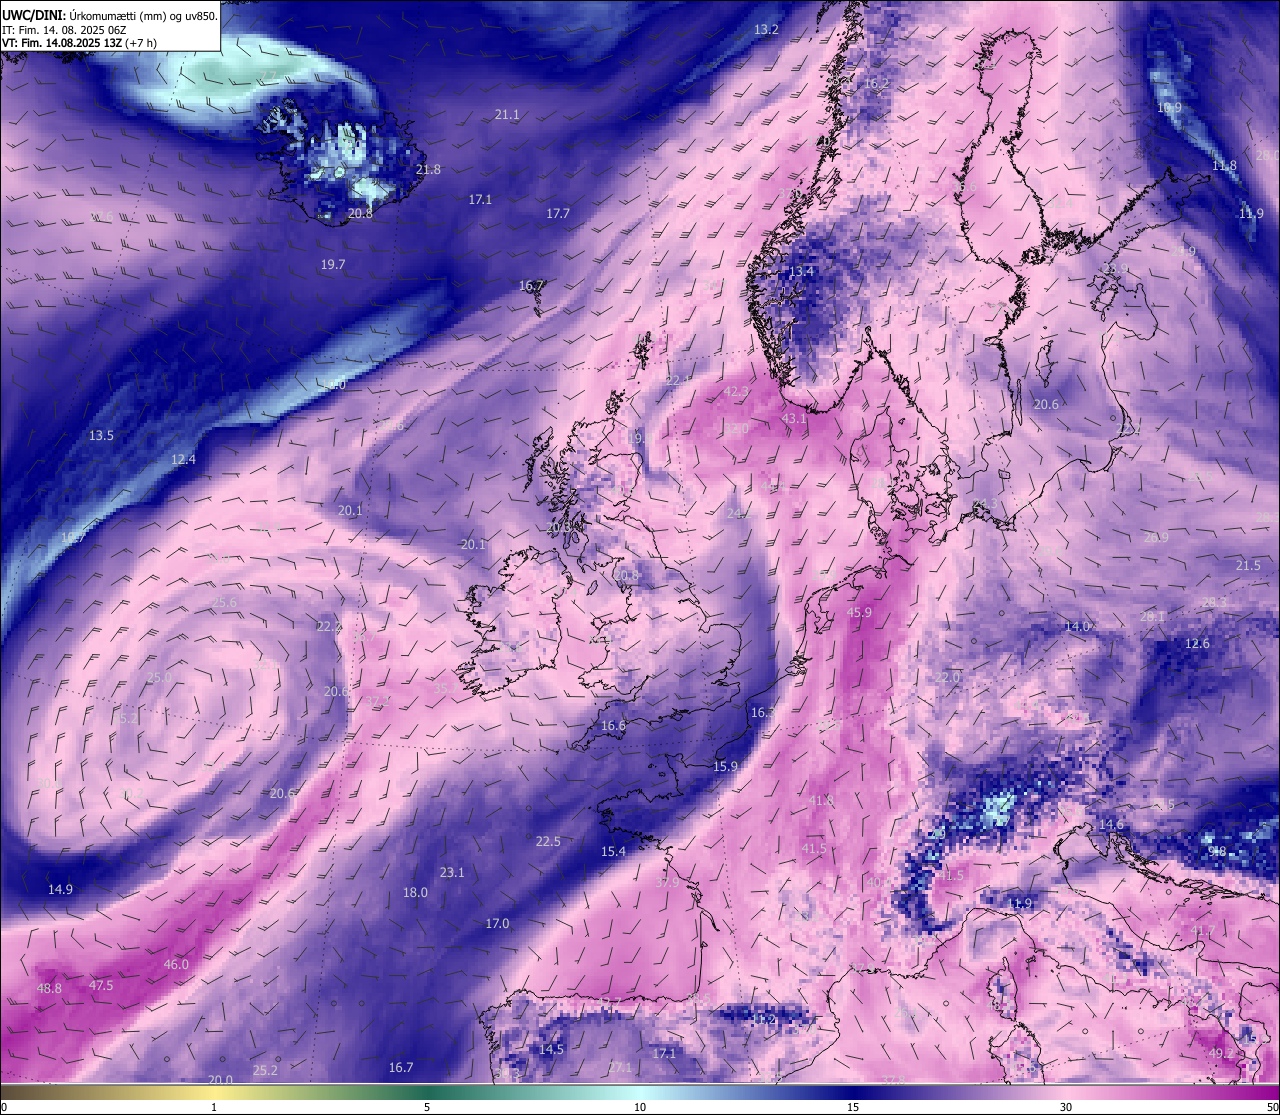Click the 37.9 value on the French coast
This screenshot has width=1280, height=1115.
tap(667, 883)
